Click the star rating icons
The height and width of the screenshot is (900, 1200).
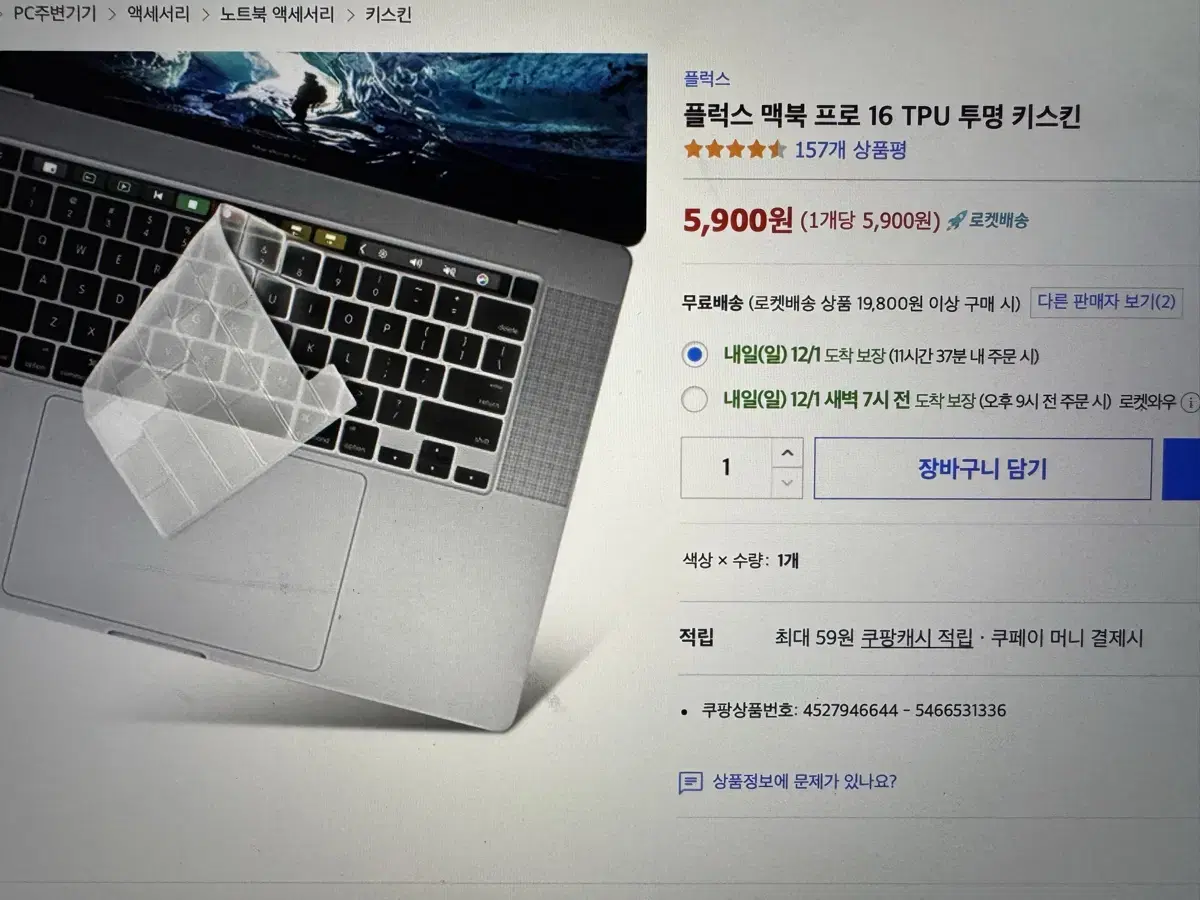[x=735, y=151]
